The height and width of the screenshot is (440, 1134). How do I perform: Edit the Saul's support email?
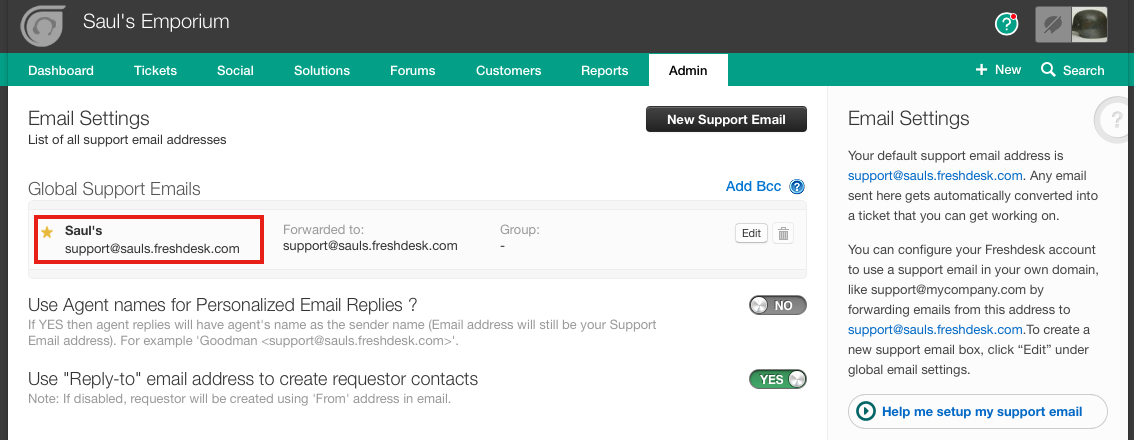click(751, 233)
